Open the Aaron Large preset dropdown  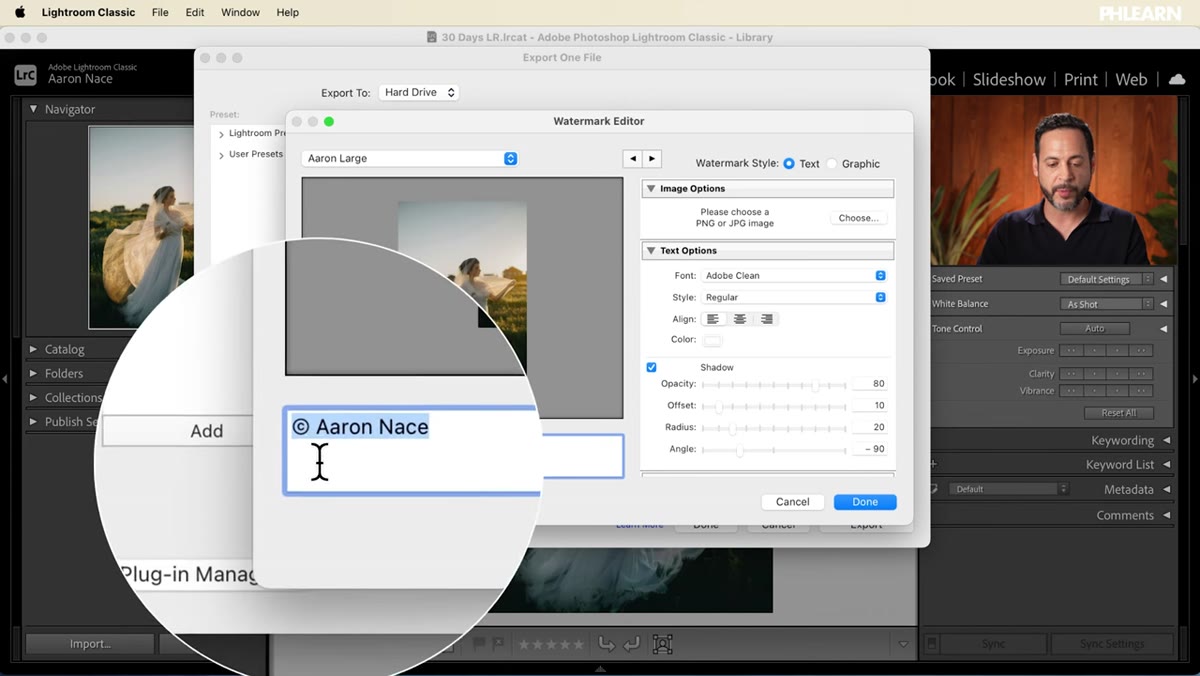point(409,158)
